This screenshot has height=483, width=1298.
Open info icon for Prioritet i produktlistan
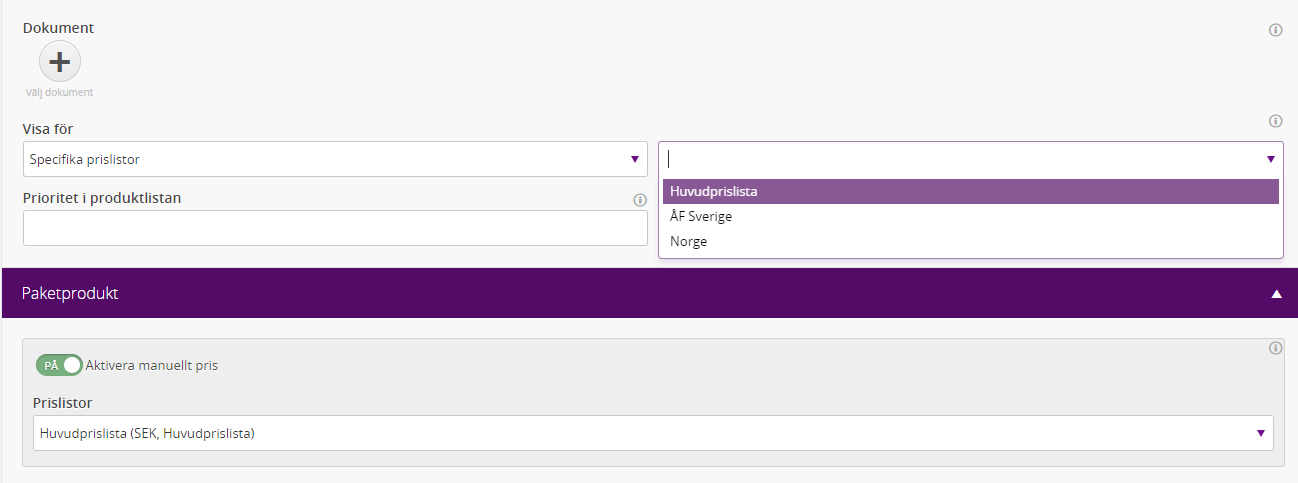click(x=640, y=200)
